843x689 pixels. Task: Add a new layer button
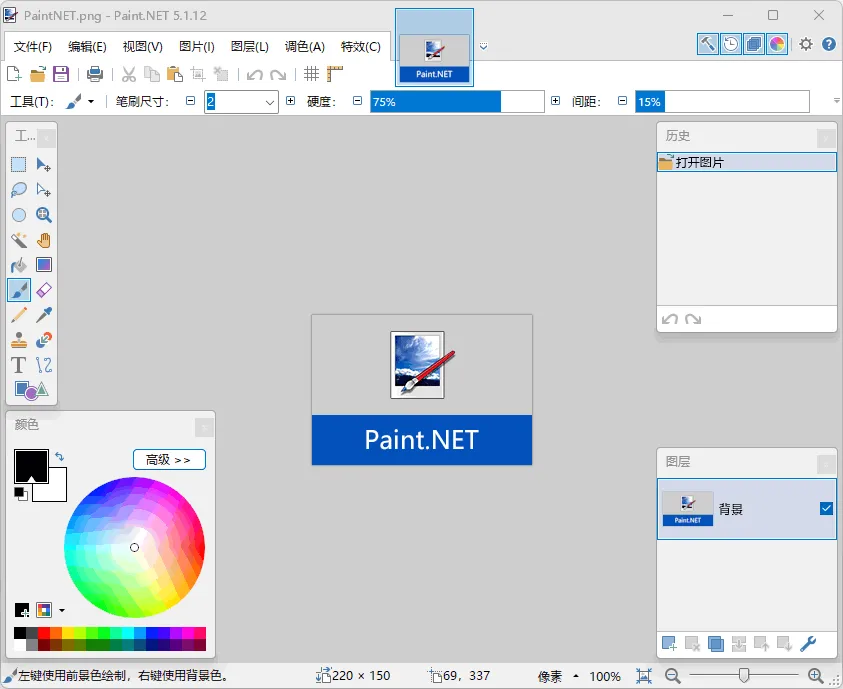pos(669,643)
